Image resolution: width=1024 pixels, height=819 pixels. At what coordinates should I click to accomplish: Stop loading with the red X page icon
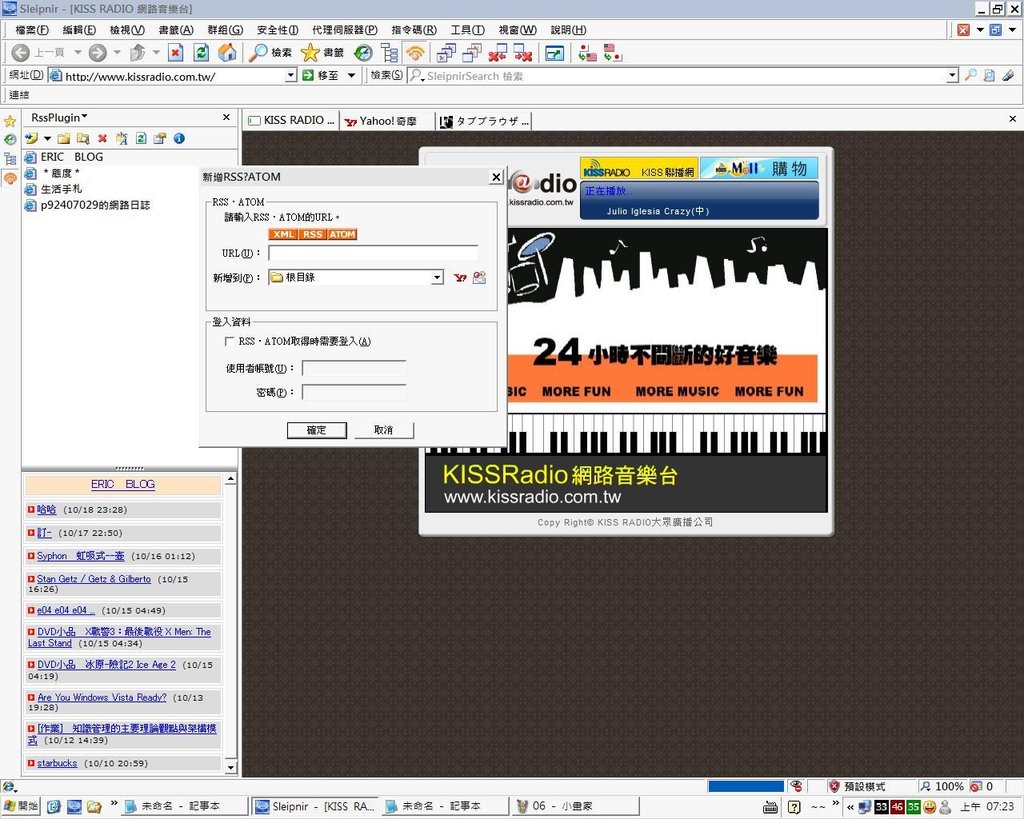tap(175, 53)
